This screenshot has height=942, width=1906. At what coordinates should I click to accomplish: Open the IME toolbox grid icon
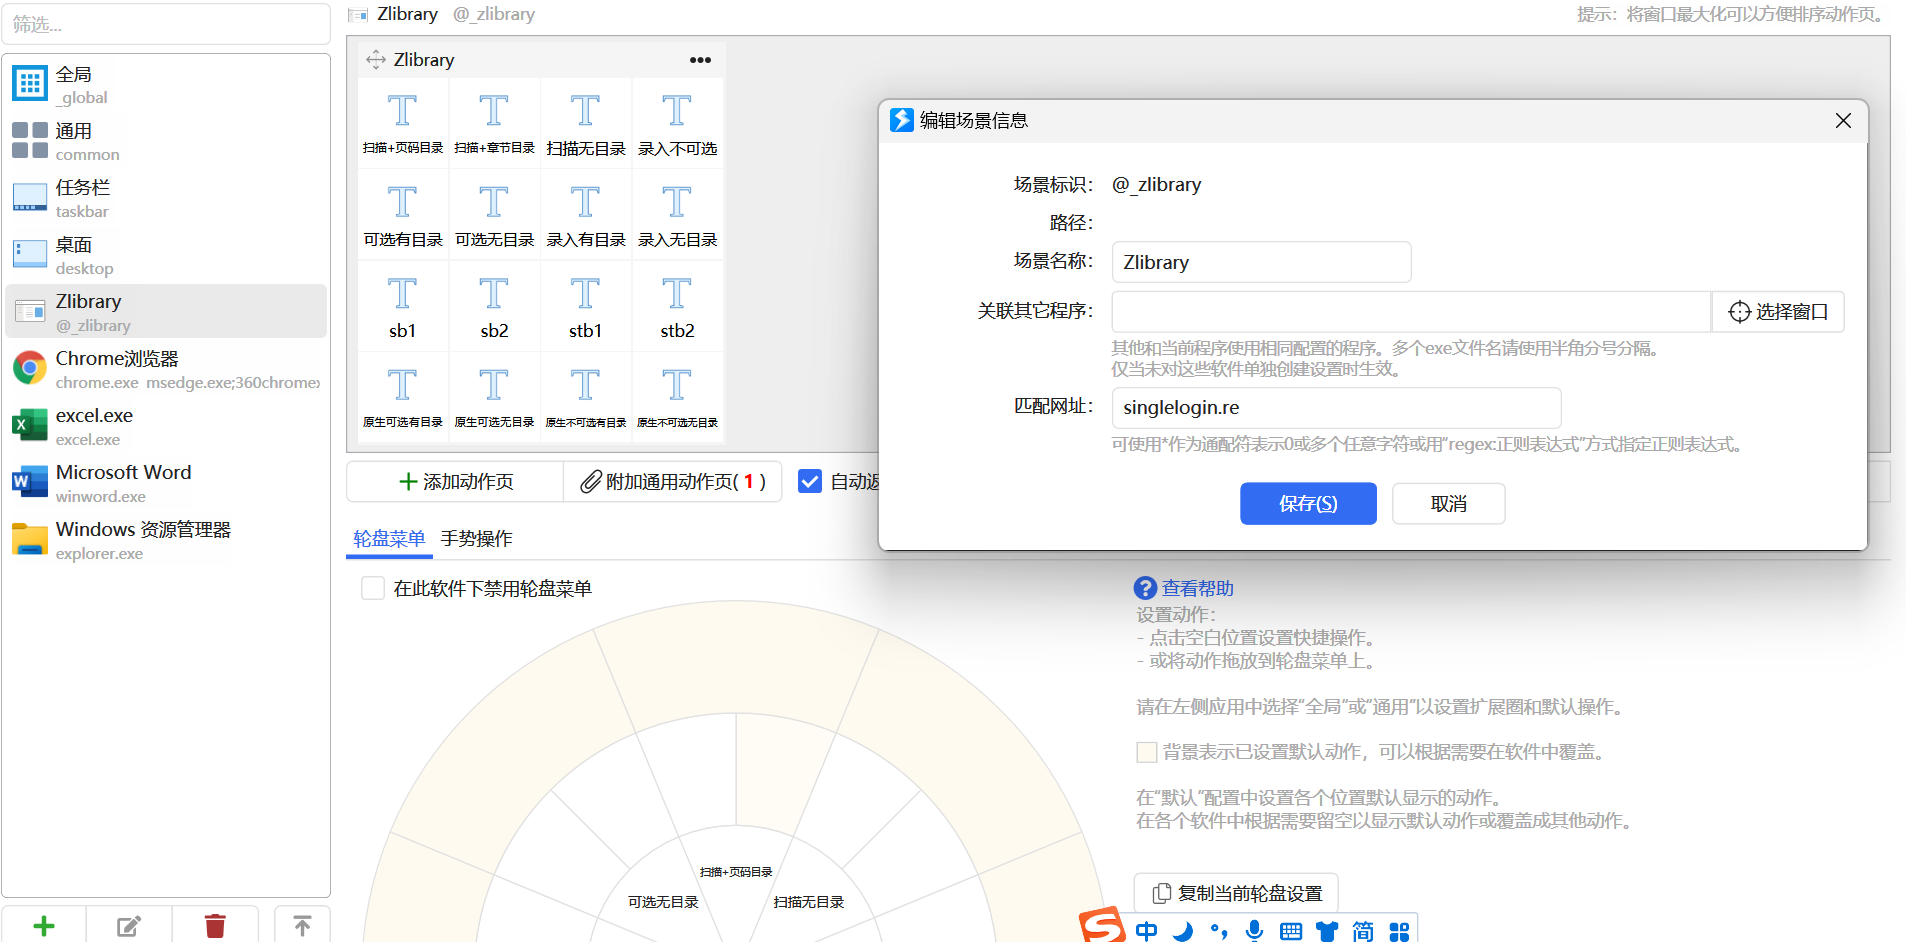pyautogui.click(x=1399, y=931)
